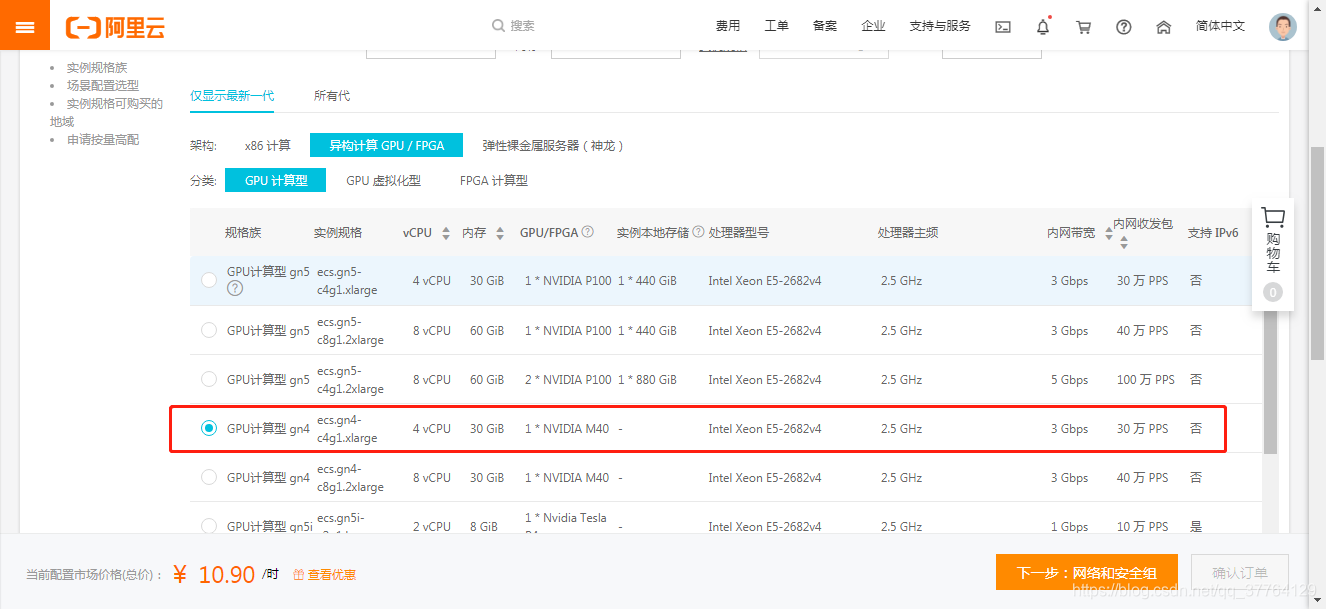Click the search magnifier icon
Screen dimensions: 1326x609
498,26
